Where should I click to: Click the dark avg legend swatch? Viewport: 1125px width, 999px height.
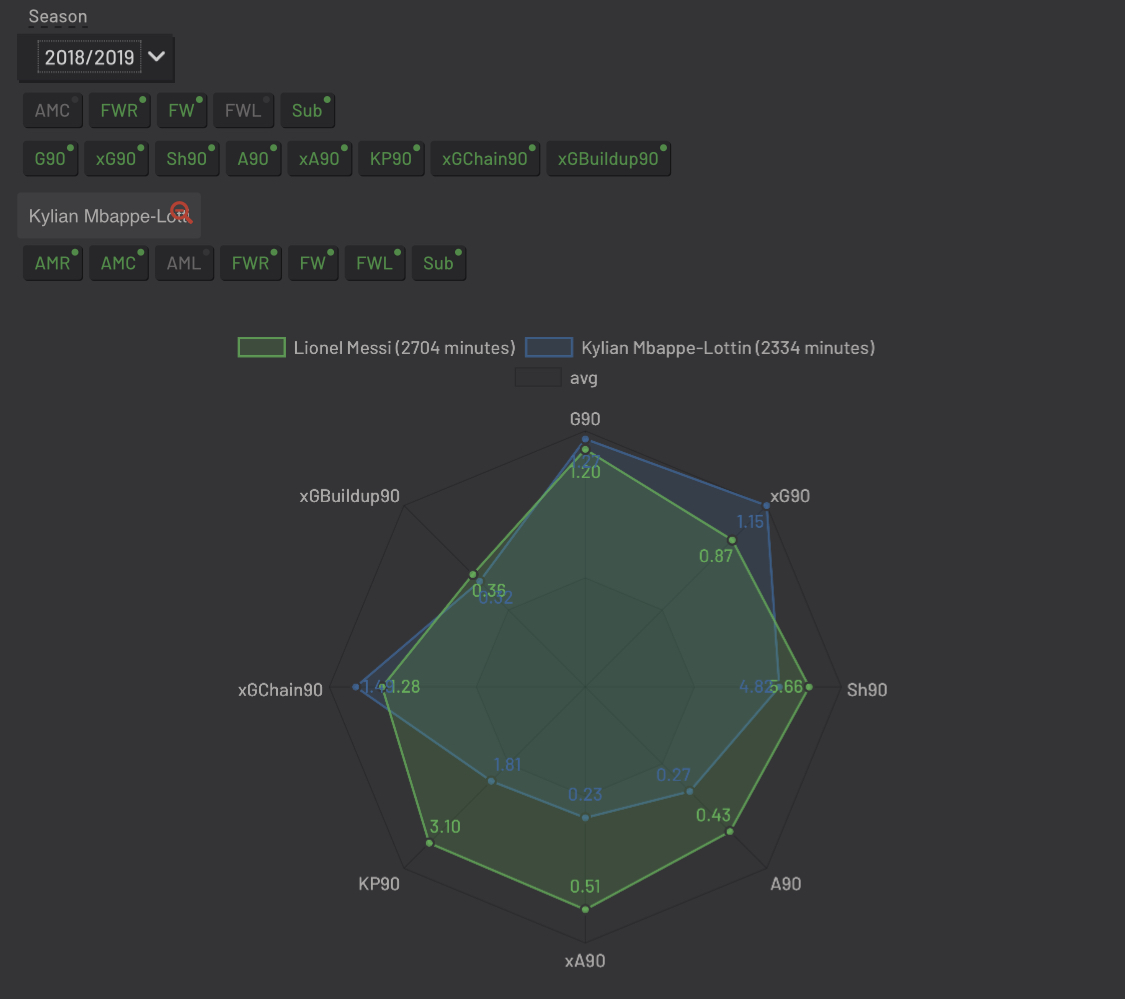538,377
